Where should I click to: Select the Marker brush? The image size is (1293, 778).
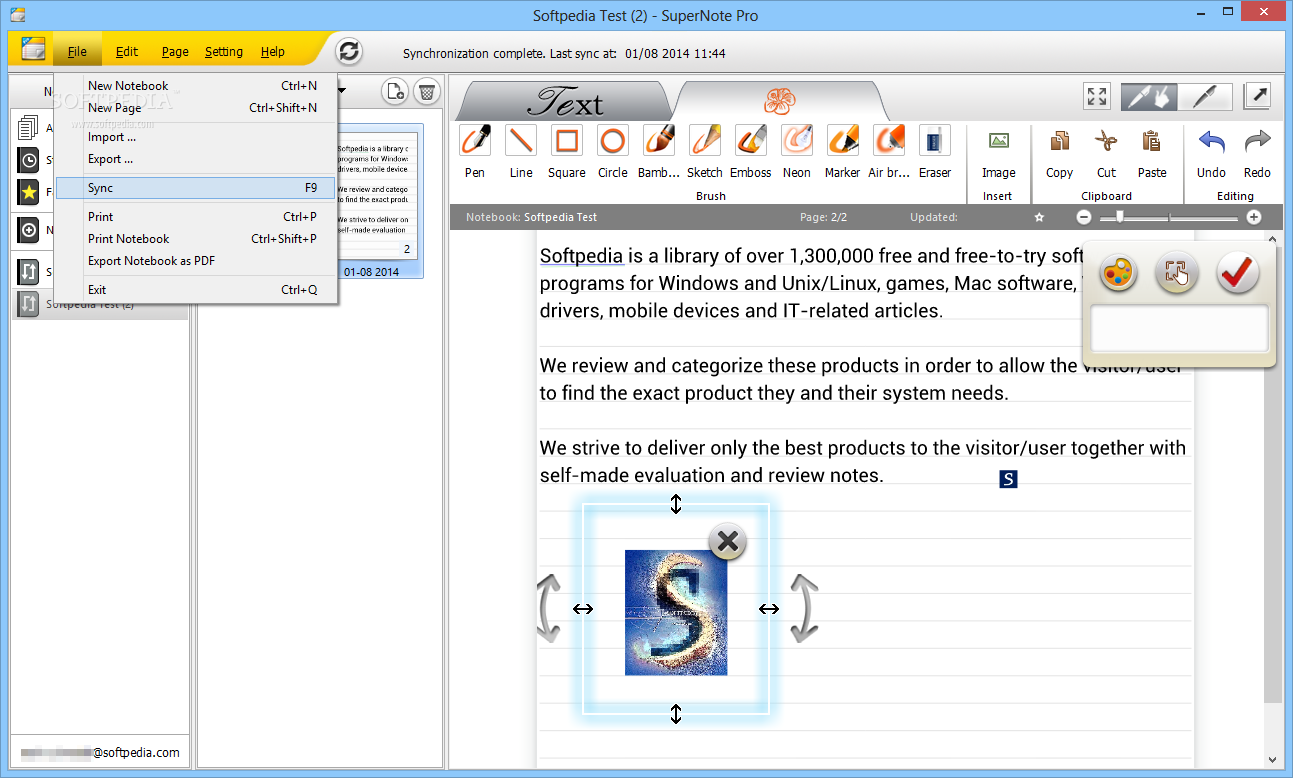(843, 141)
